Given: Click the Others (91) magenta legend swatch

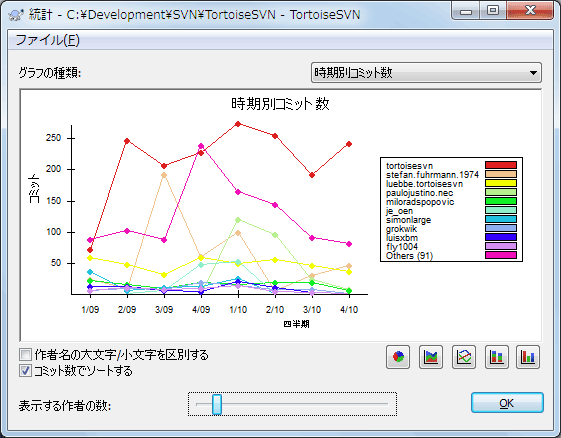Looking at the screenshot, I should pyautogui.click(x=501, y=255).
